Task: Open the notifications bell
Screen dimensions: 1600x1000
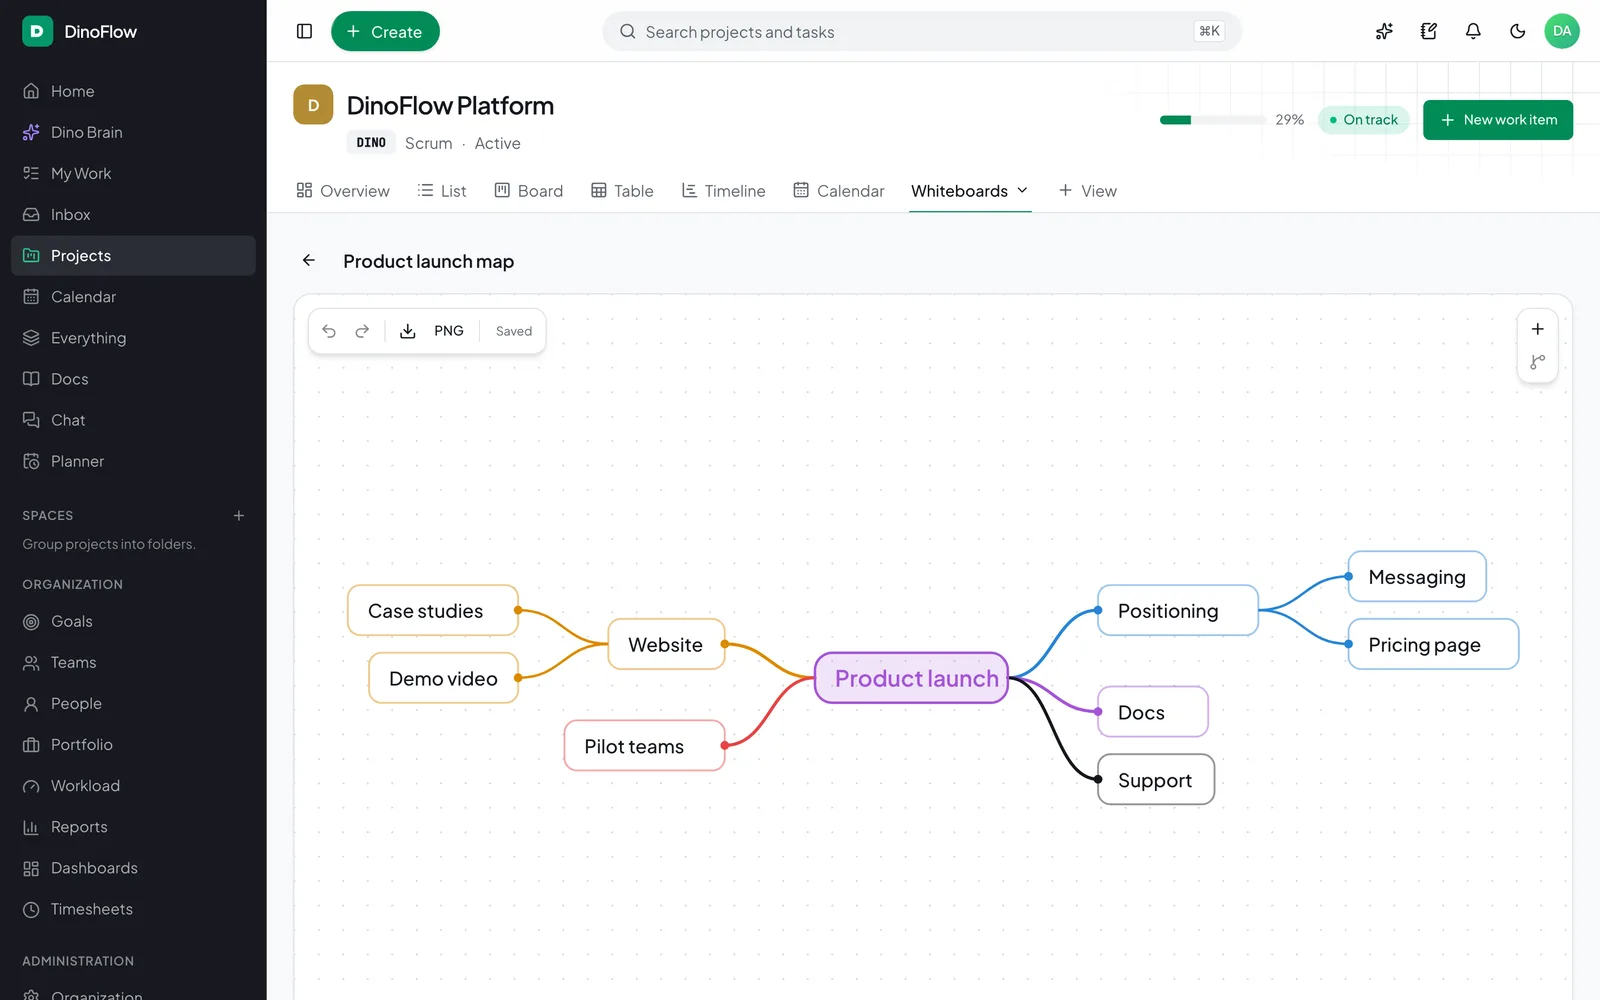Action: click(1473, 31)
